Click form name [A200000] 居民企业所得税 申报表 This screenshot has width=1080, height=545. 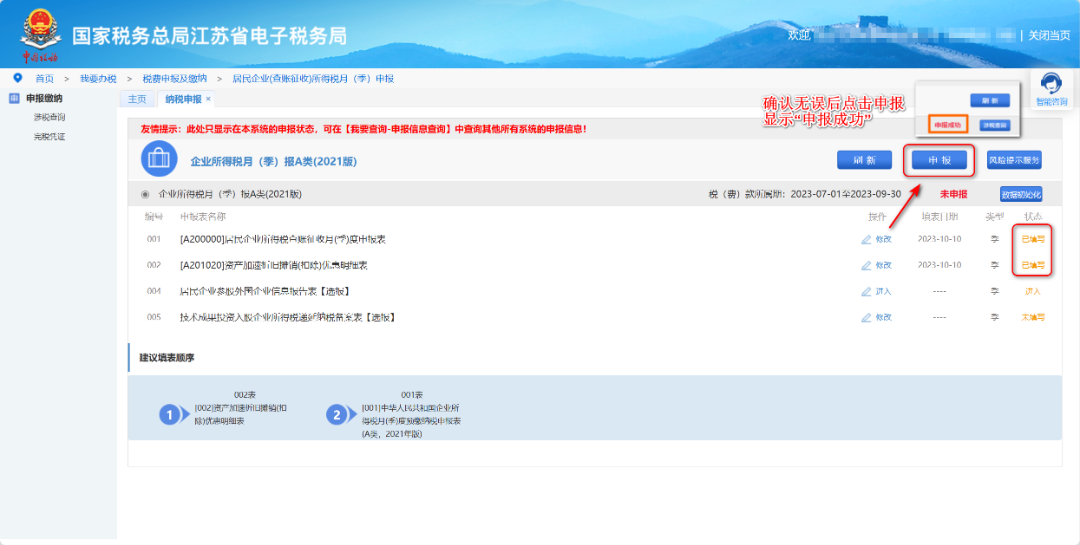coord(282,239)
